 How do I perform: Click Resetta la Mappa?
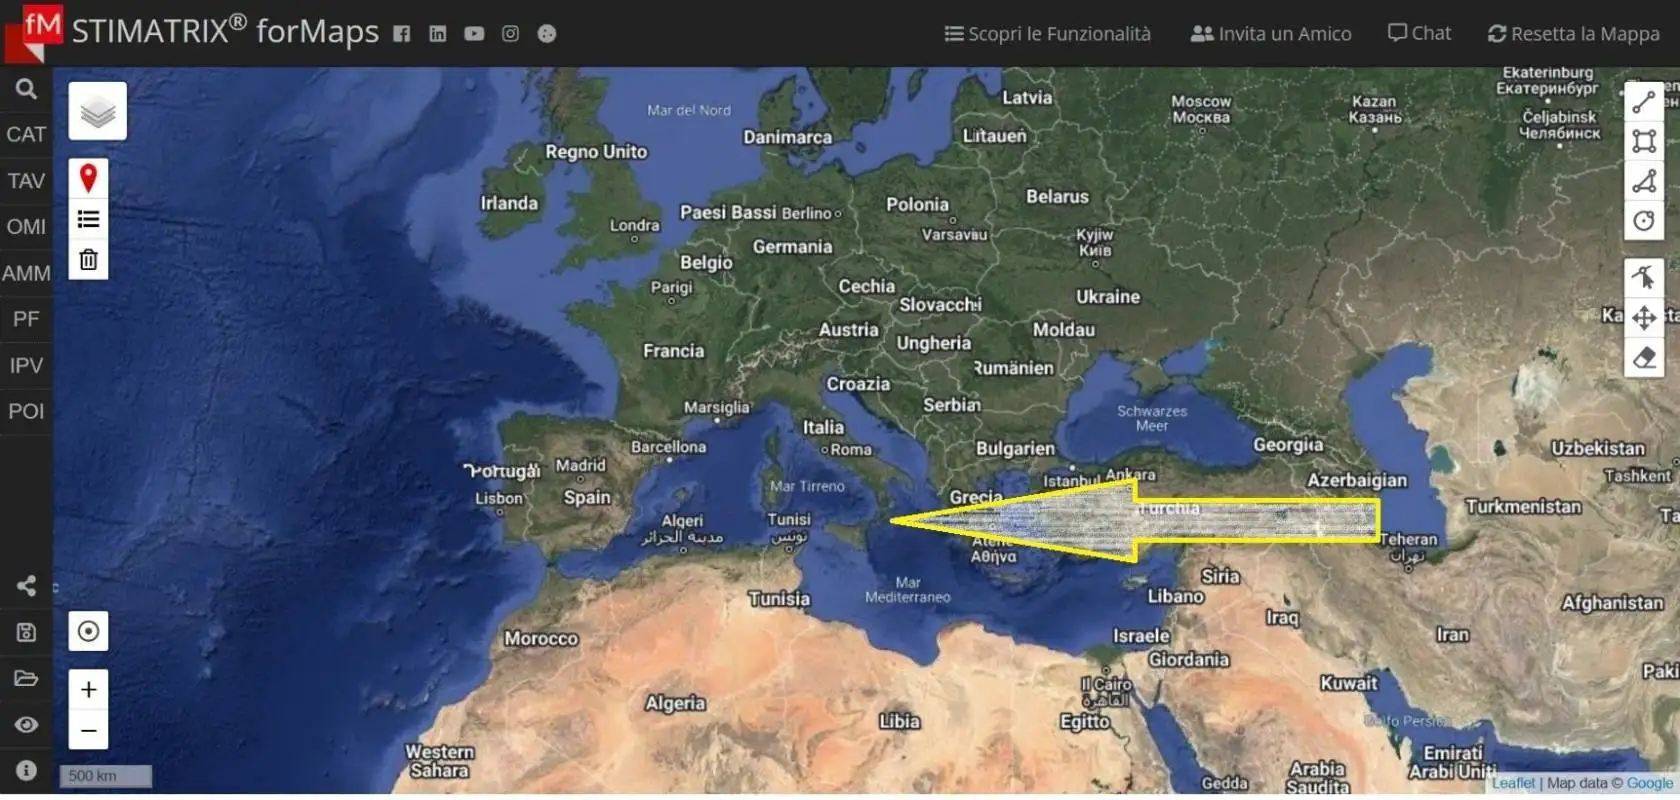point(1573,34)
